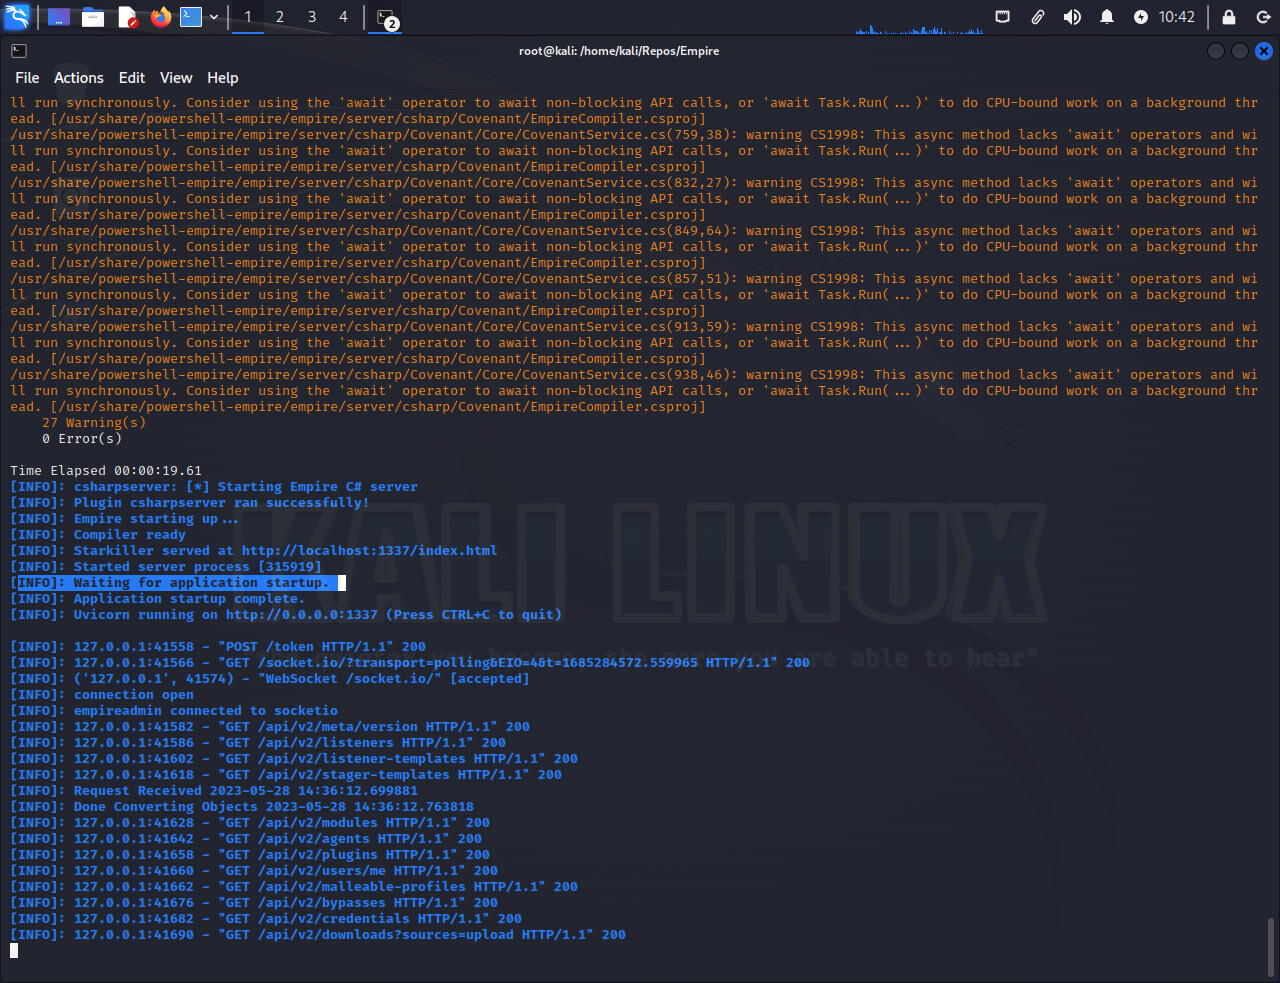
Task: Open the Help menu
Action: (223, 78)
